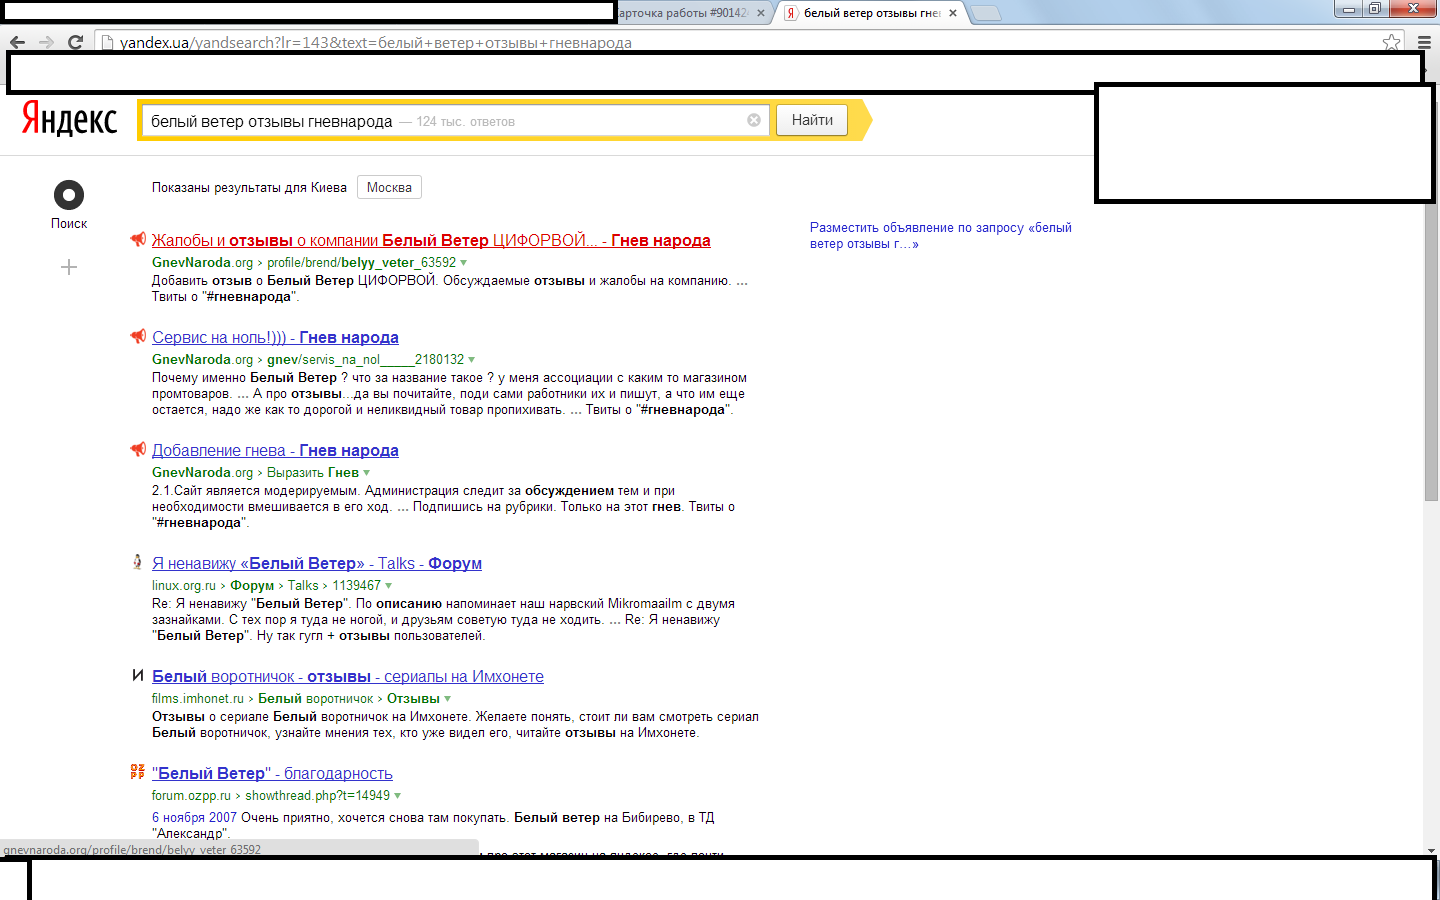Reload the current Yandex page
This screenshot has height=900, width=1440.
pyautogui.click(x=75, y=42)
